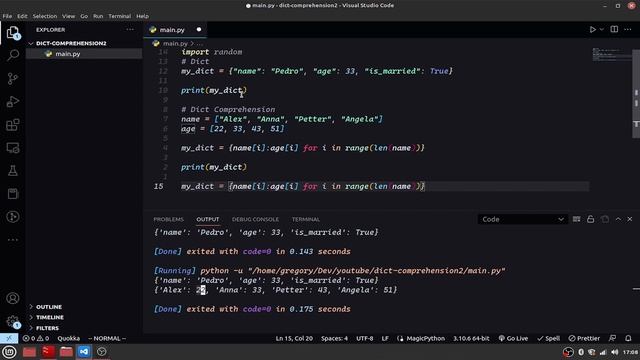
Task: Click main.py in the breadcrumb
Action: tap(175, 43)
